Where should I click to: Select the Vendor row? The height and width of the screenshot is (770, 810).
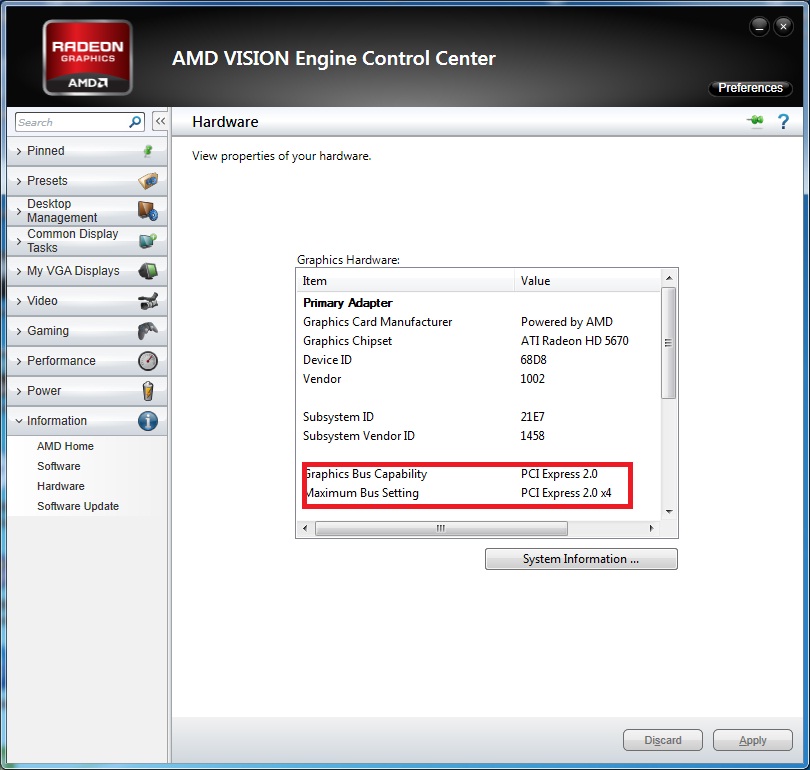(479, 379)
